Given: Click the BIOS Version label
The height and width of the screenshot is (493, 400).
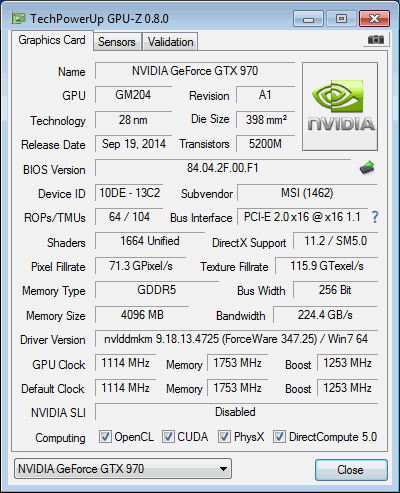Looking at the screenshot, I should pos(54,170).
